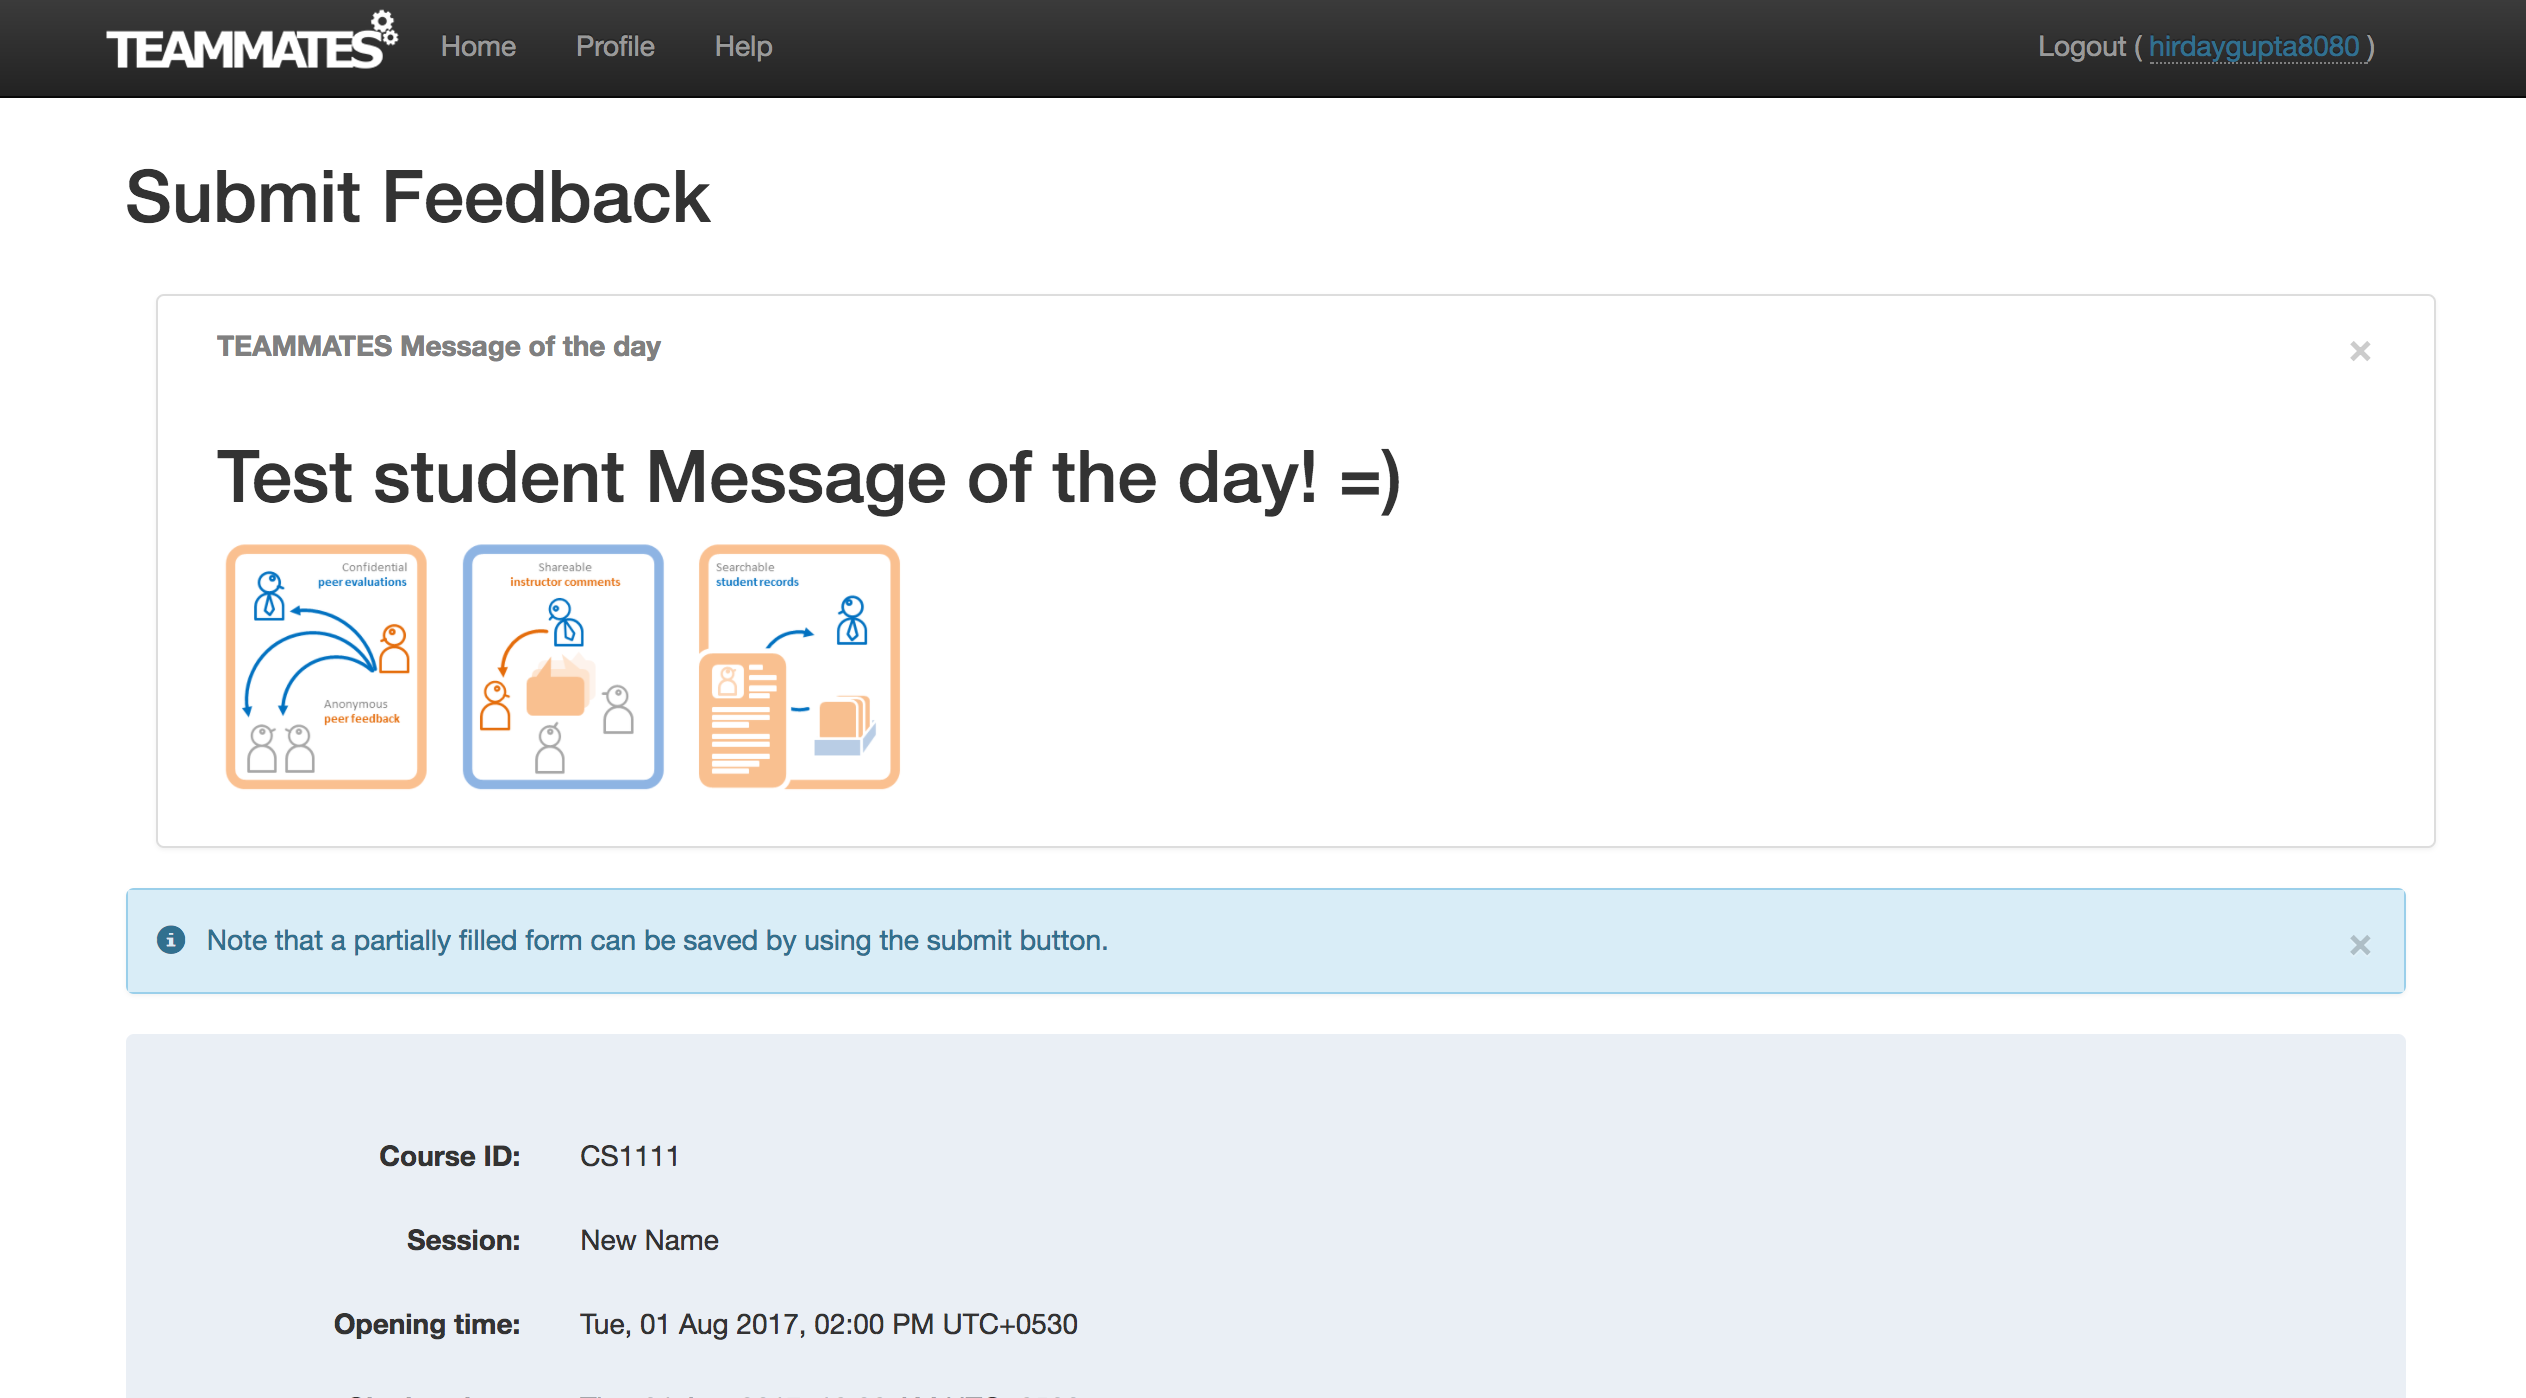
Task: Dismiss the partially filled form note
Action: click(2360, 945)
